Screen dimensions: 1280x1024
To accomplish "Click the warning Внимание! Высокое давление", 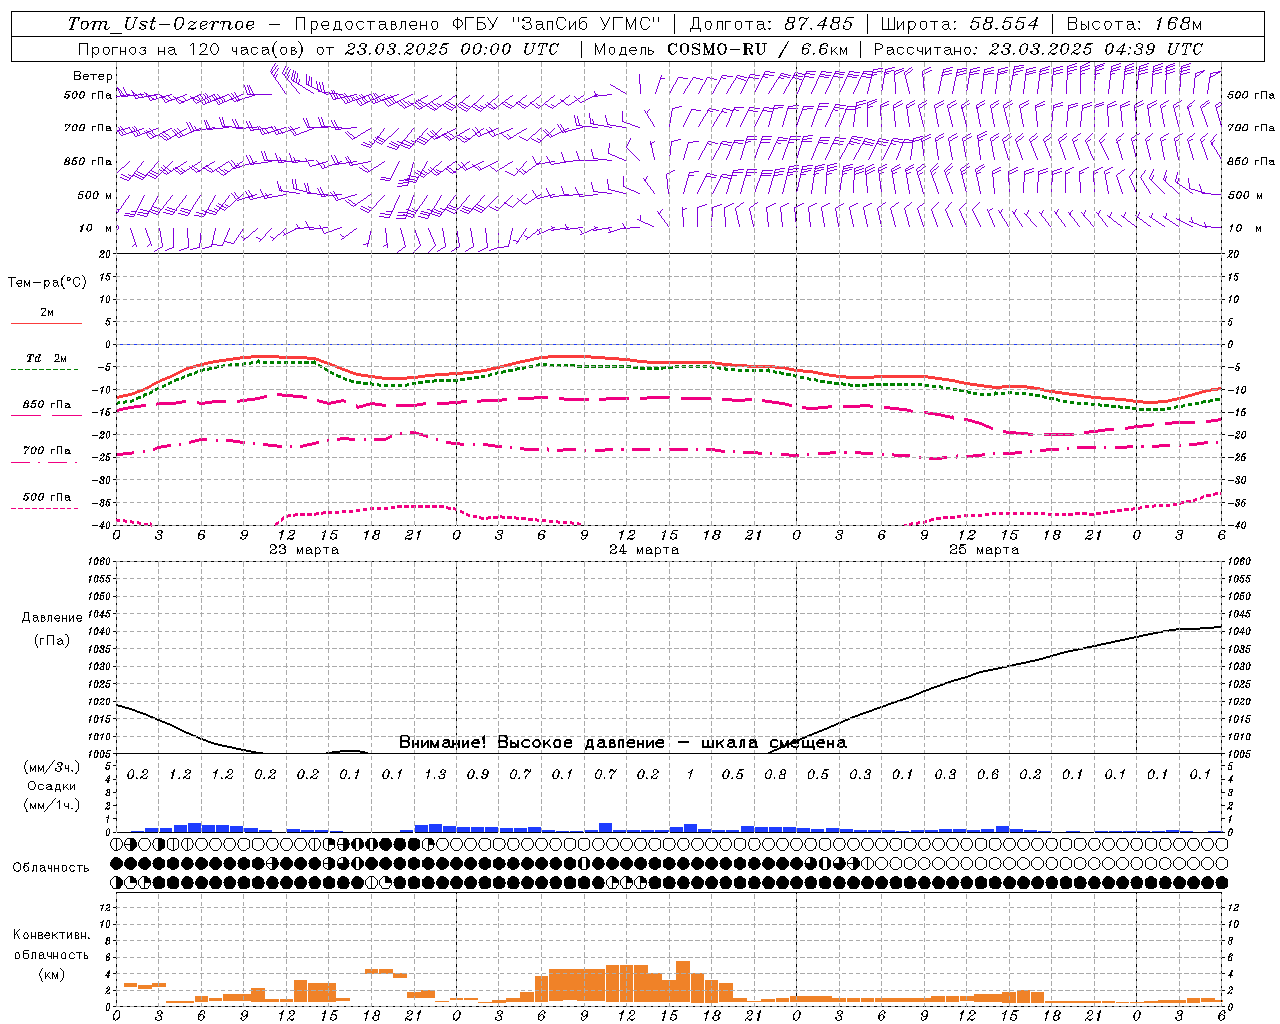I will coord(531,742).
